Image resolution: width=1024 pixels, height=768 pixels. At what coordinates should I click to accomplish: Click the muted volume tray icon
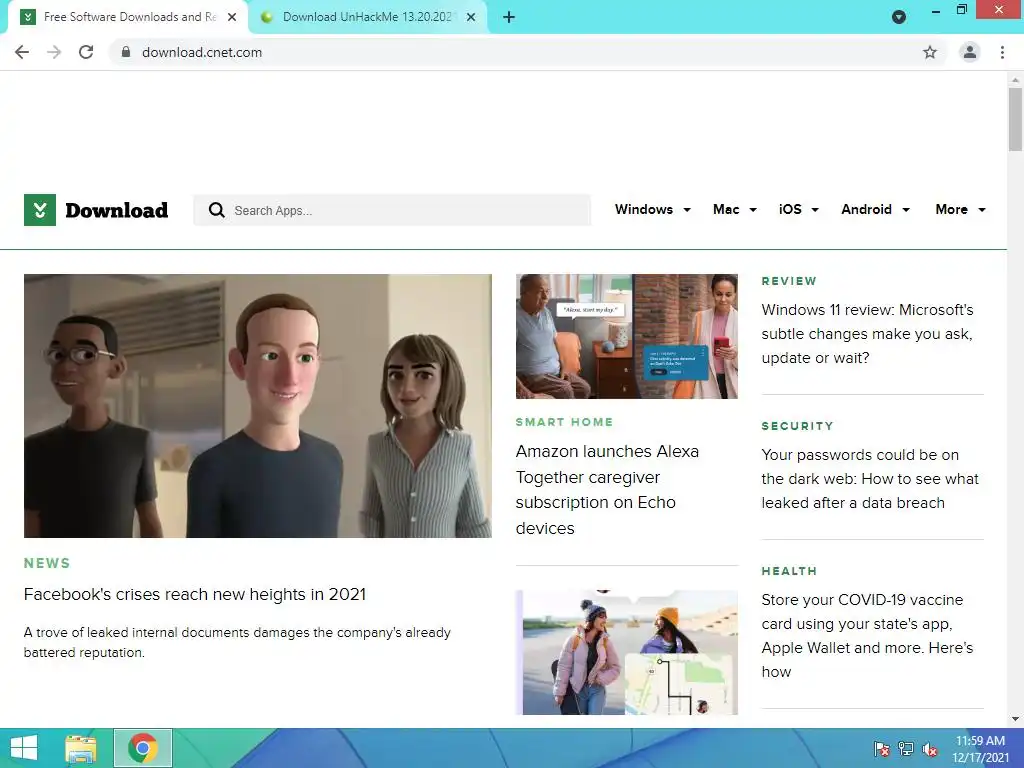tap(930, 749)
